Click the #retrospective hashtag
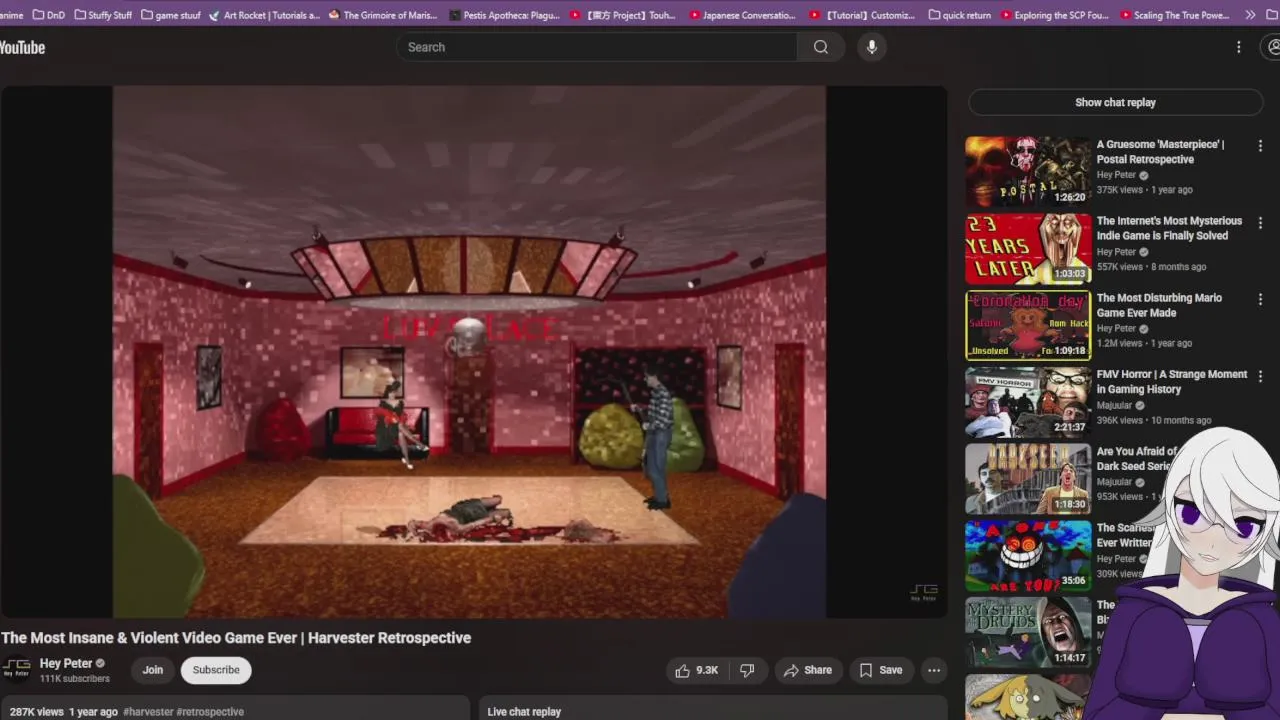1280x720 pixels. pyautogui.click(x=211, y=712)
